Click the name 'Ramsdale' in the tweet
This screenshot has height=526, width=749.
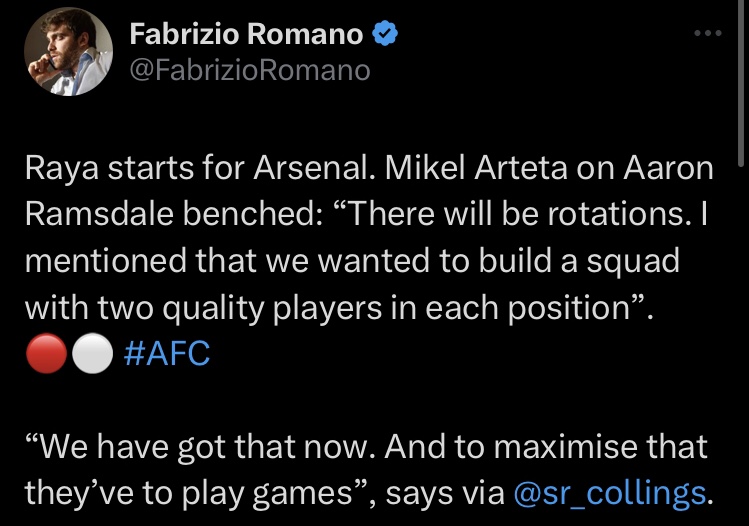tap(99, 214)
